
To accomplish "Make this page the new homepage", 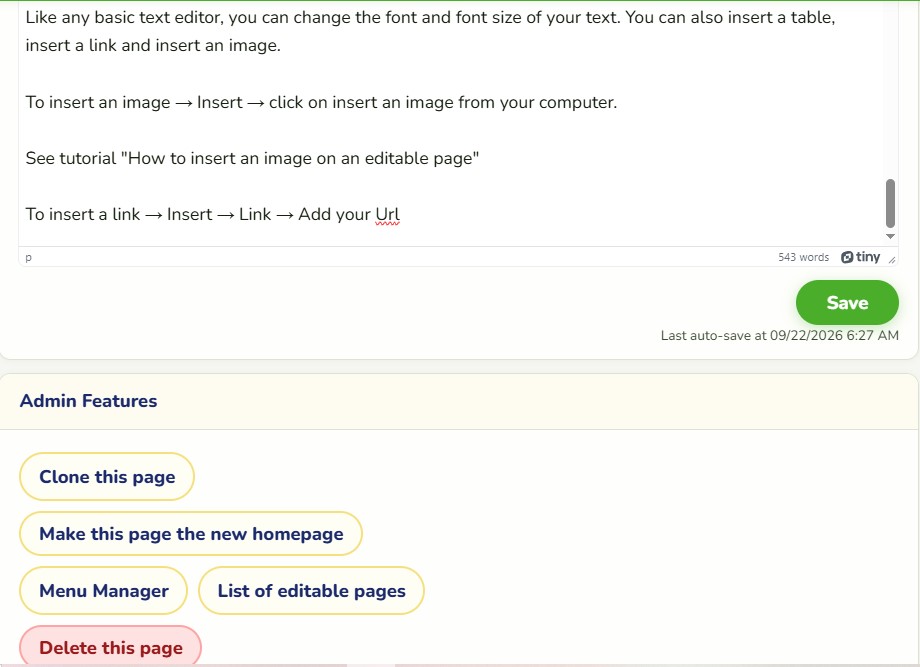I will (191, 533).
